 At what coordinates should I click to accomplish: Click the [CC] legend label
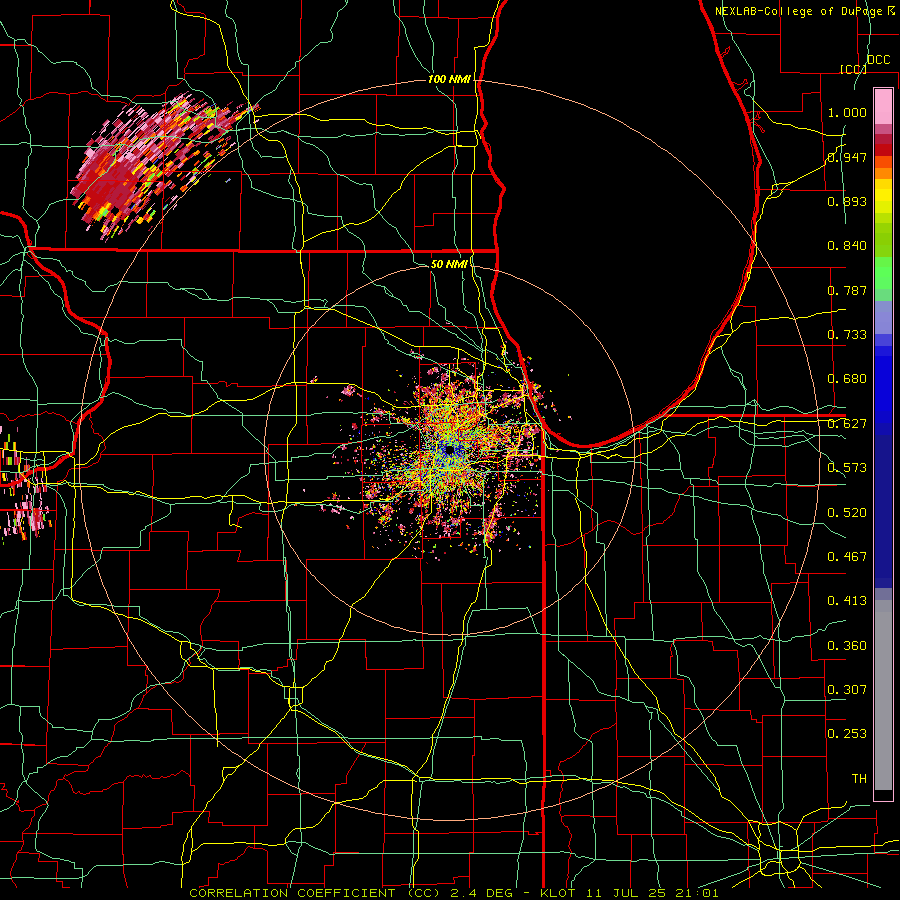click(853, 69)
